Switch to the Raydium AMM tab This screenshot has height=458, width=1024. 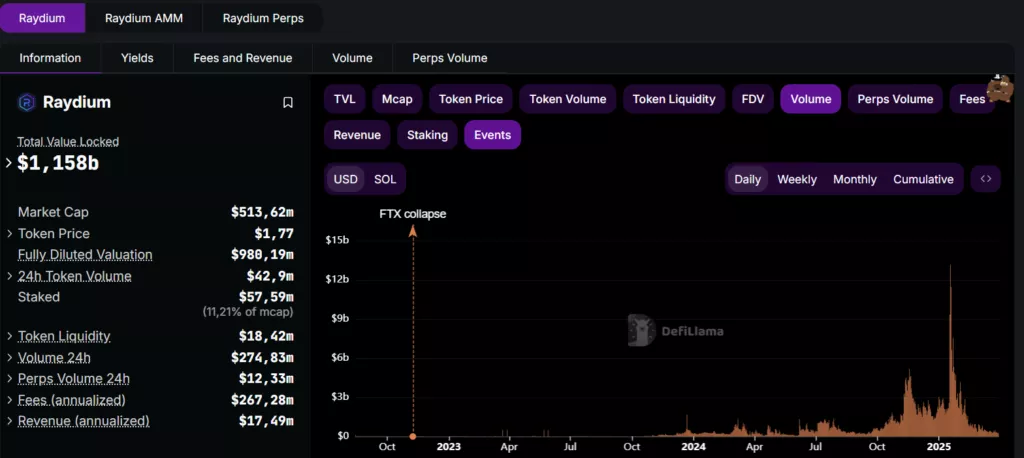(x=144, y=18)
